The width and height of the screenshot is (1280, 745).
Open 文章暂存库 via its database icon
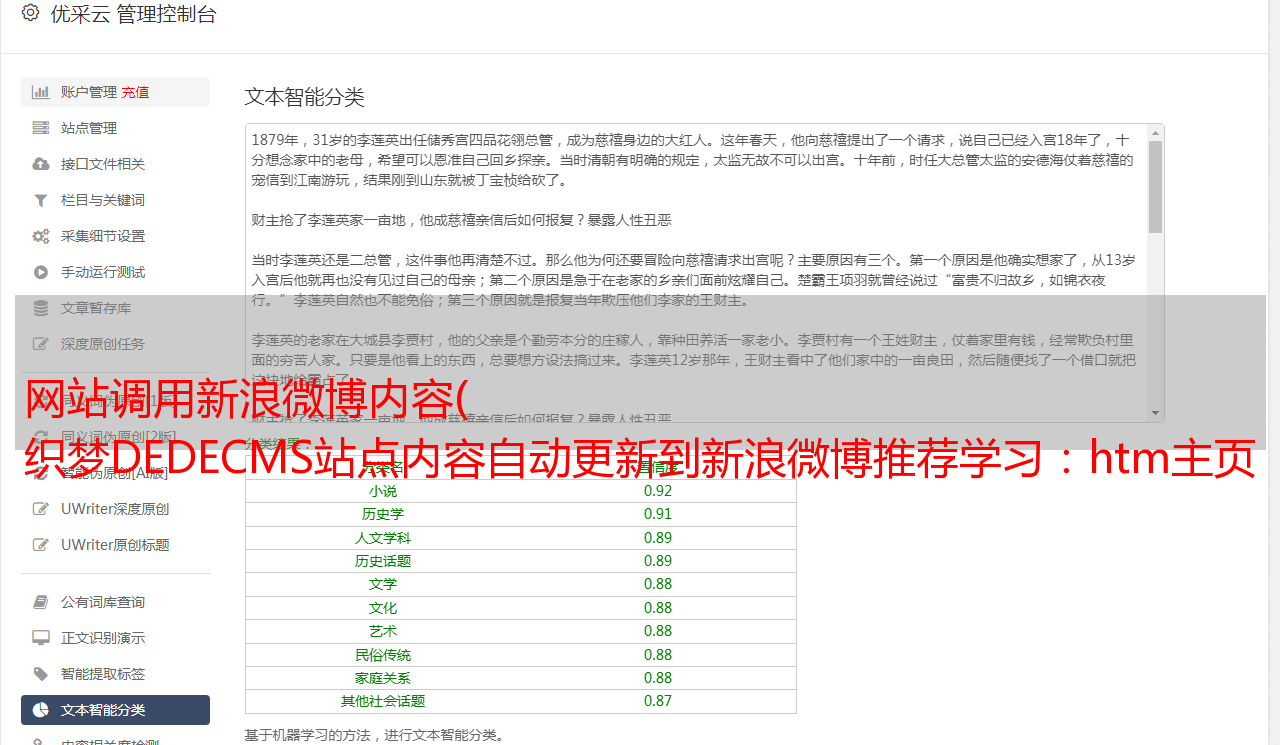[41, 308]
